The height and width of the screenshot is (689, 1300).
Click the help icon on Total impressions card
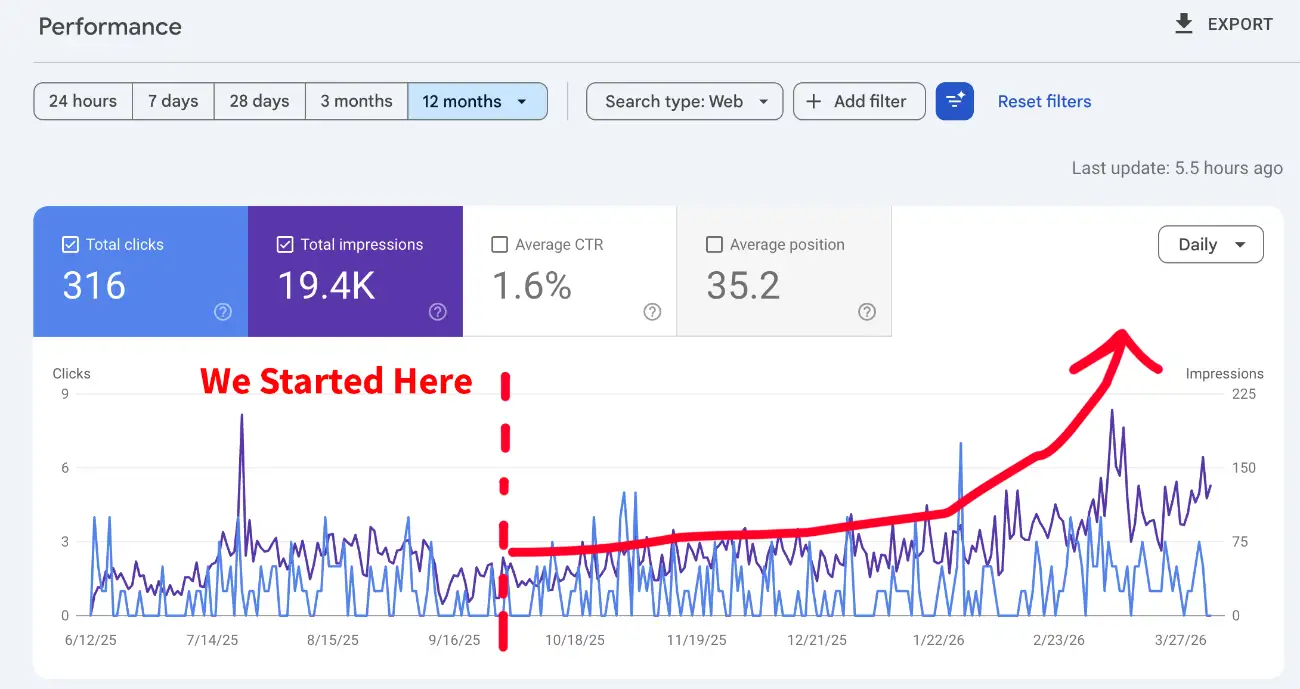pyautogui.click(x=437, y=312)
